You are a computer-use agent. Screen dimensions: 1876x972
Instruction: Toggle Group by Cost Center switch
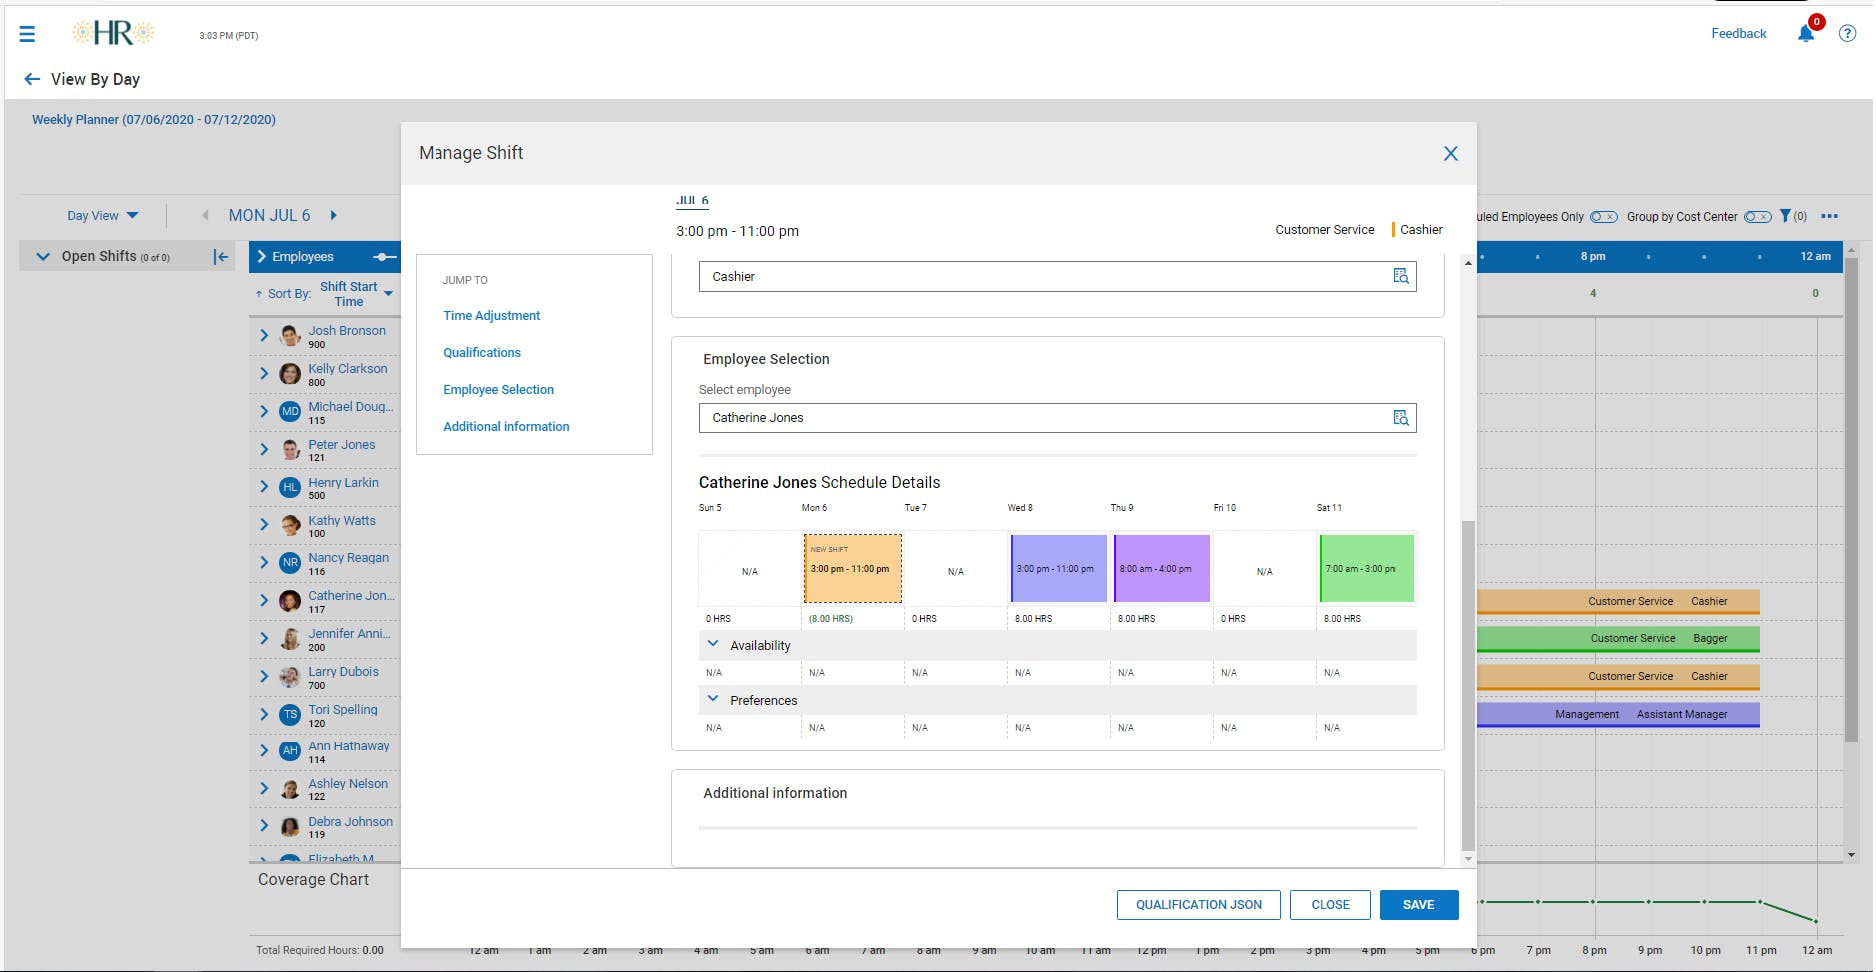(x=1758, y=217)
